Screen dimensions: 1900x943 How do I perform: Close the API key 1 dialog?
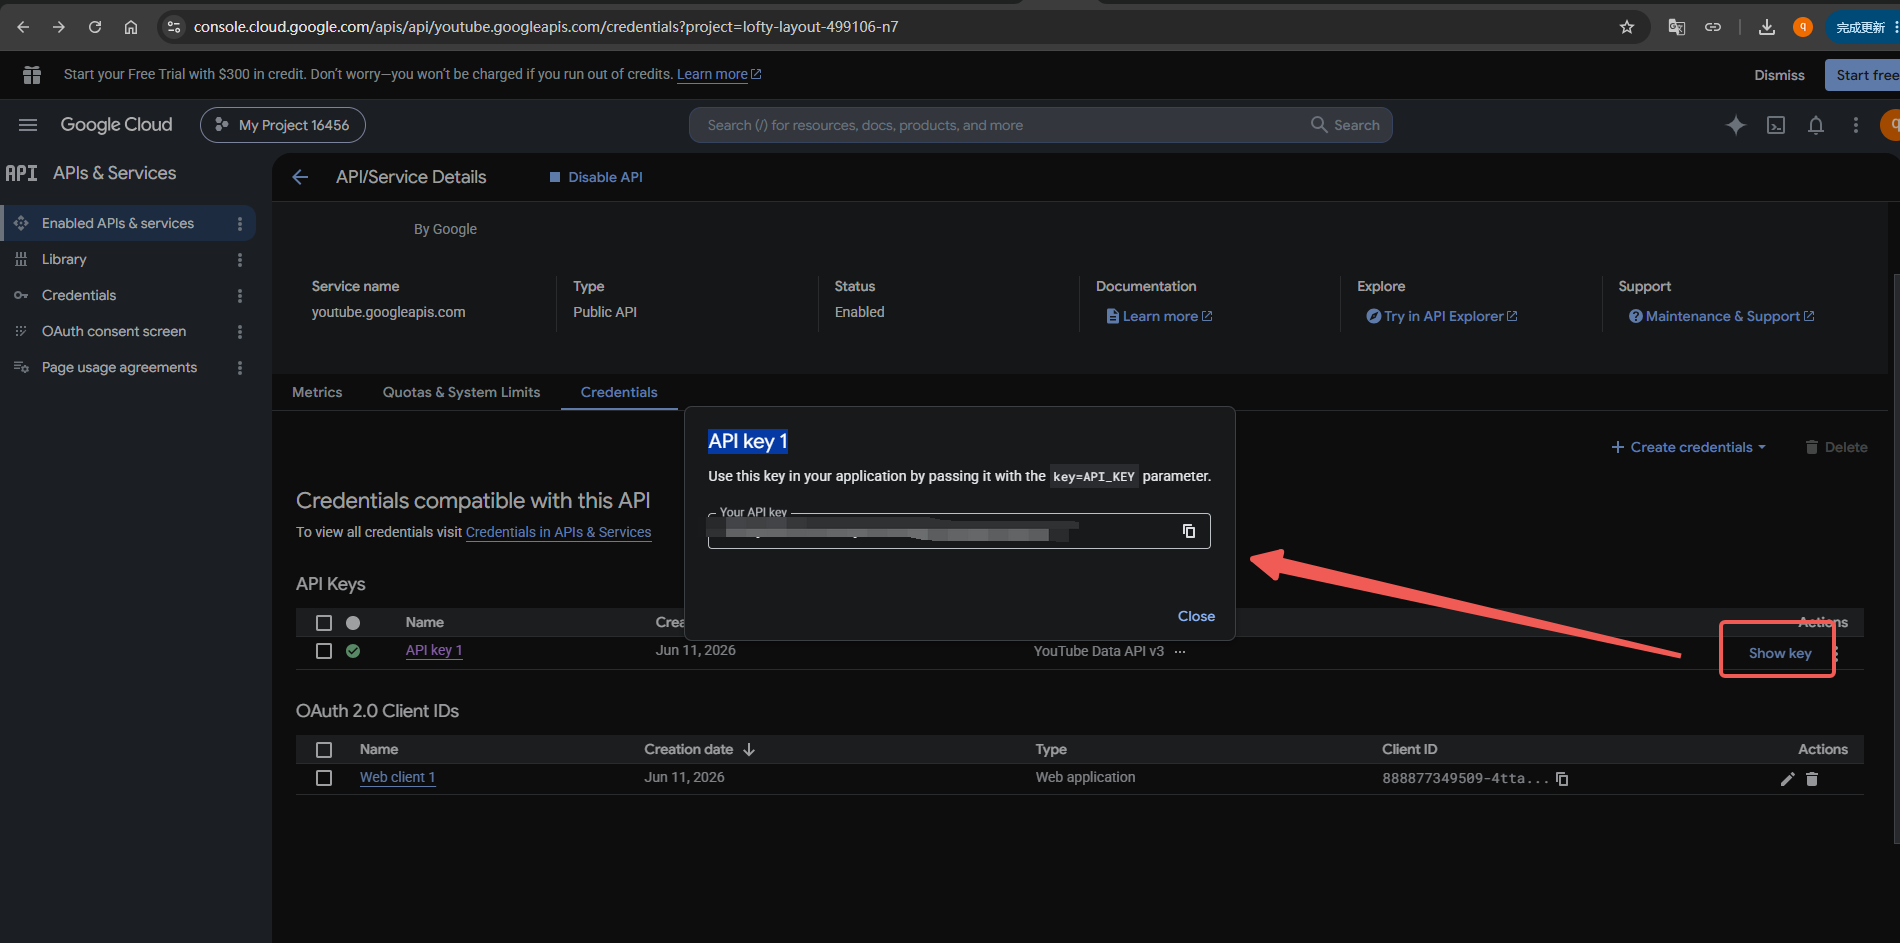pyautogui.click(x=1196, y=616)
